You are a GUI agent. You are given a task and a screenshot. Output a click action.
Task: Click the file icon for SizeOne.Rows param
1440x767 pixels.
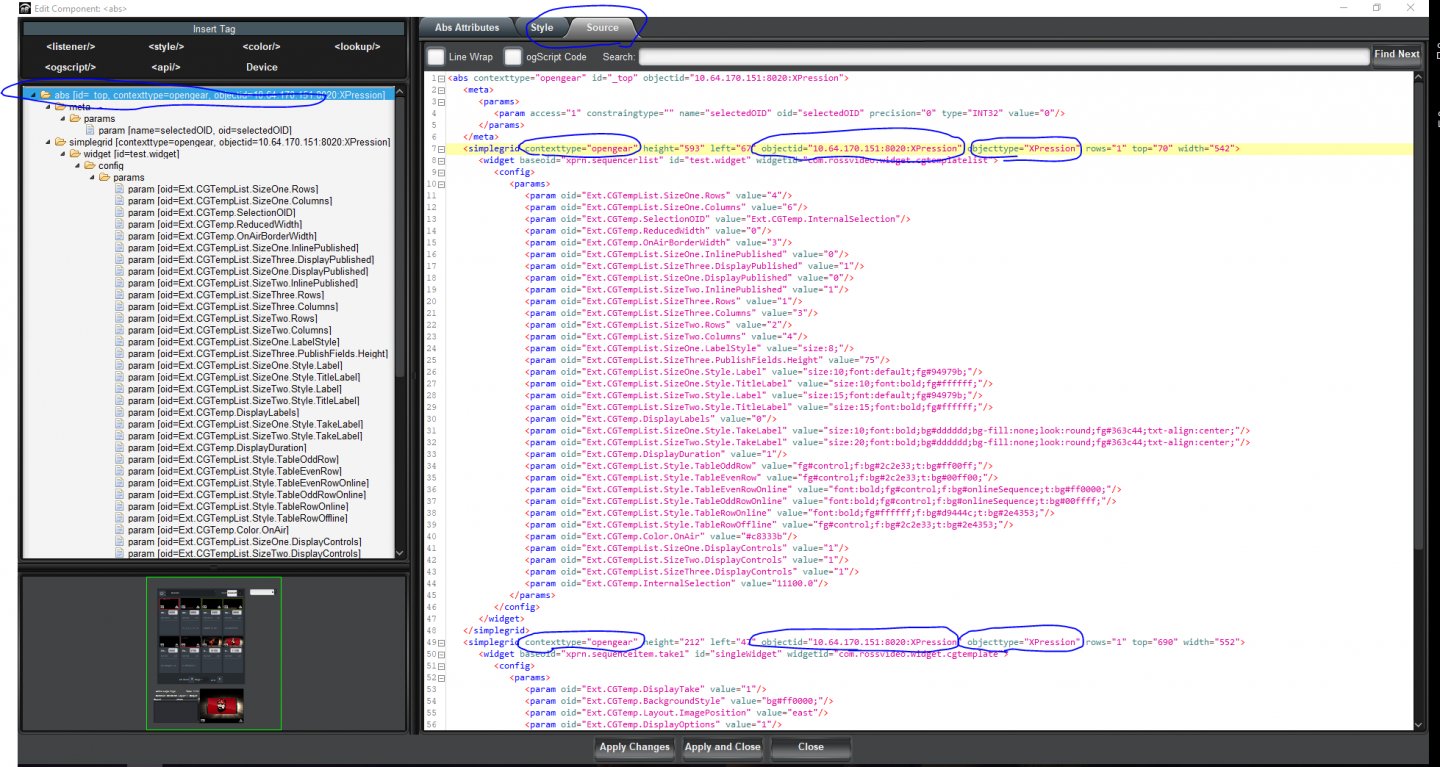[x=119, y=189]
